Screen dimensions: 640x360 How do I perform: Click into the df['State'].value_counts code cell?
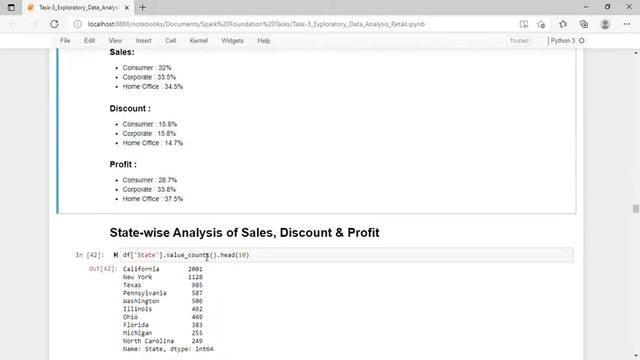click(347, 255)
